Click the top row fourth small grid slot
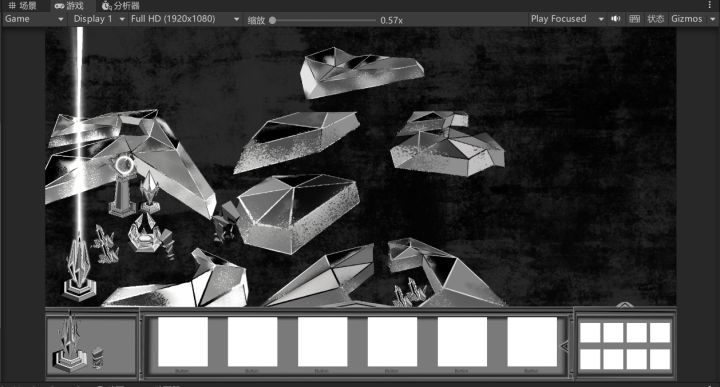 pos(660,332)
